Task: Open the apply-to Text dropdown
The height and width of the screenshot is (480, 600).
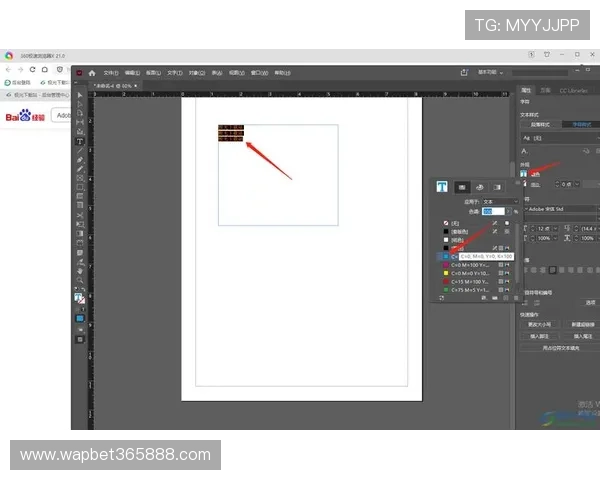Action: pyautogui.click(x=500, y=201)
